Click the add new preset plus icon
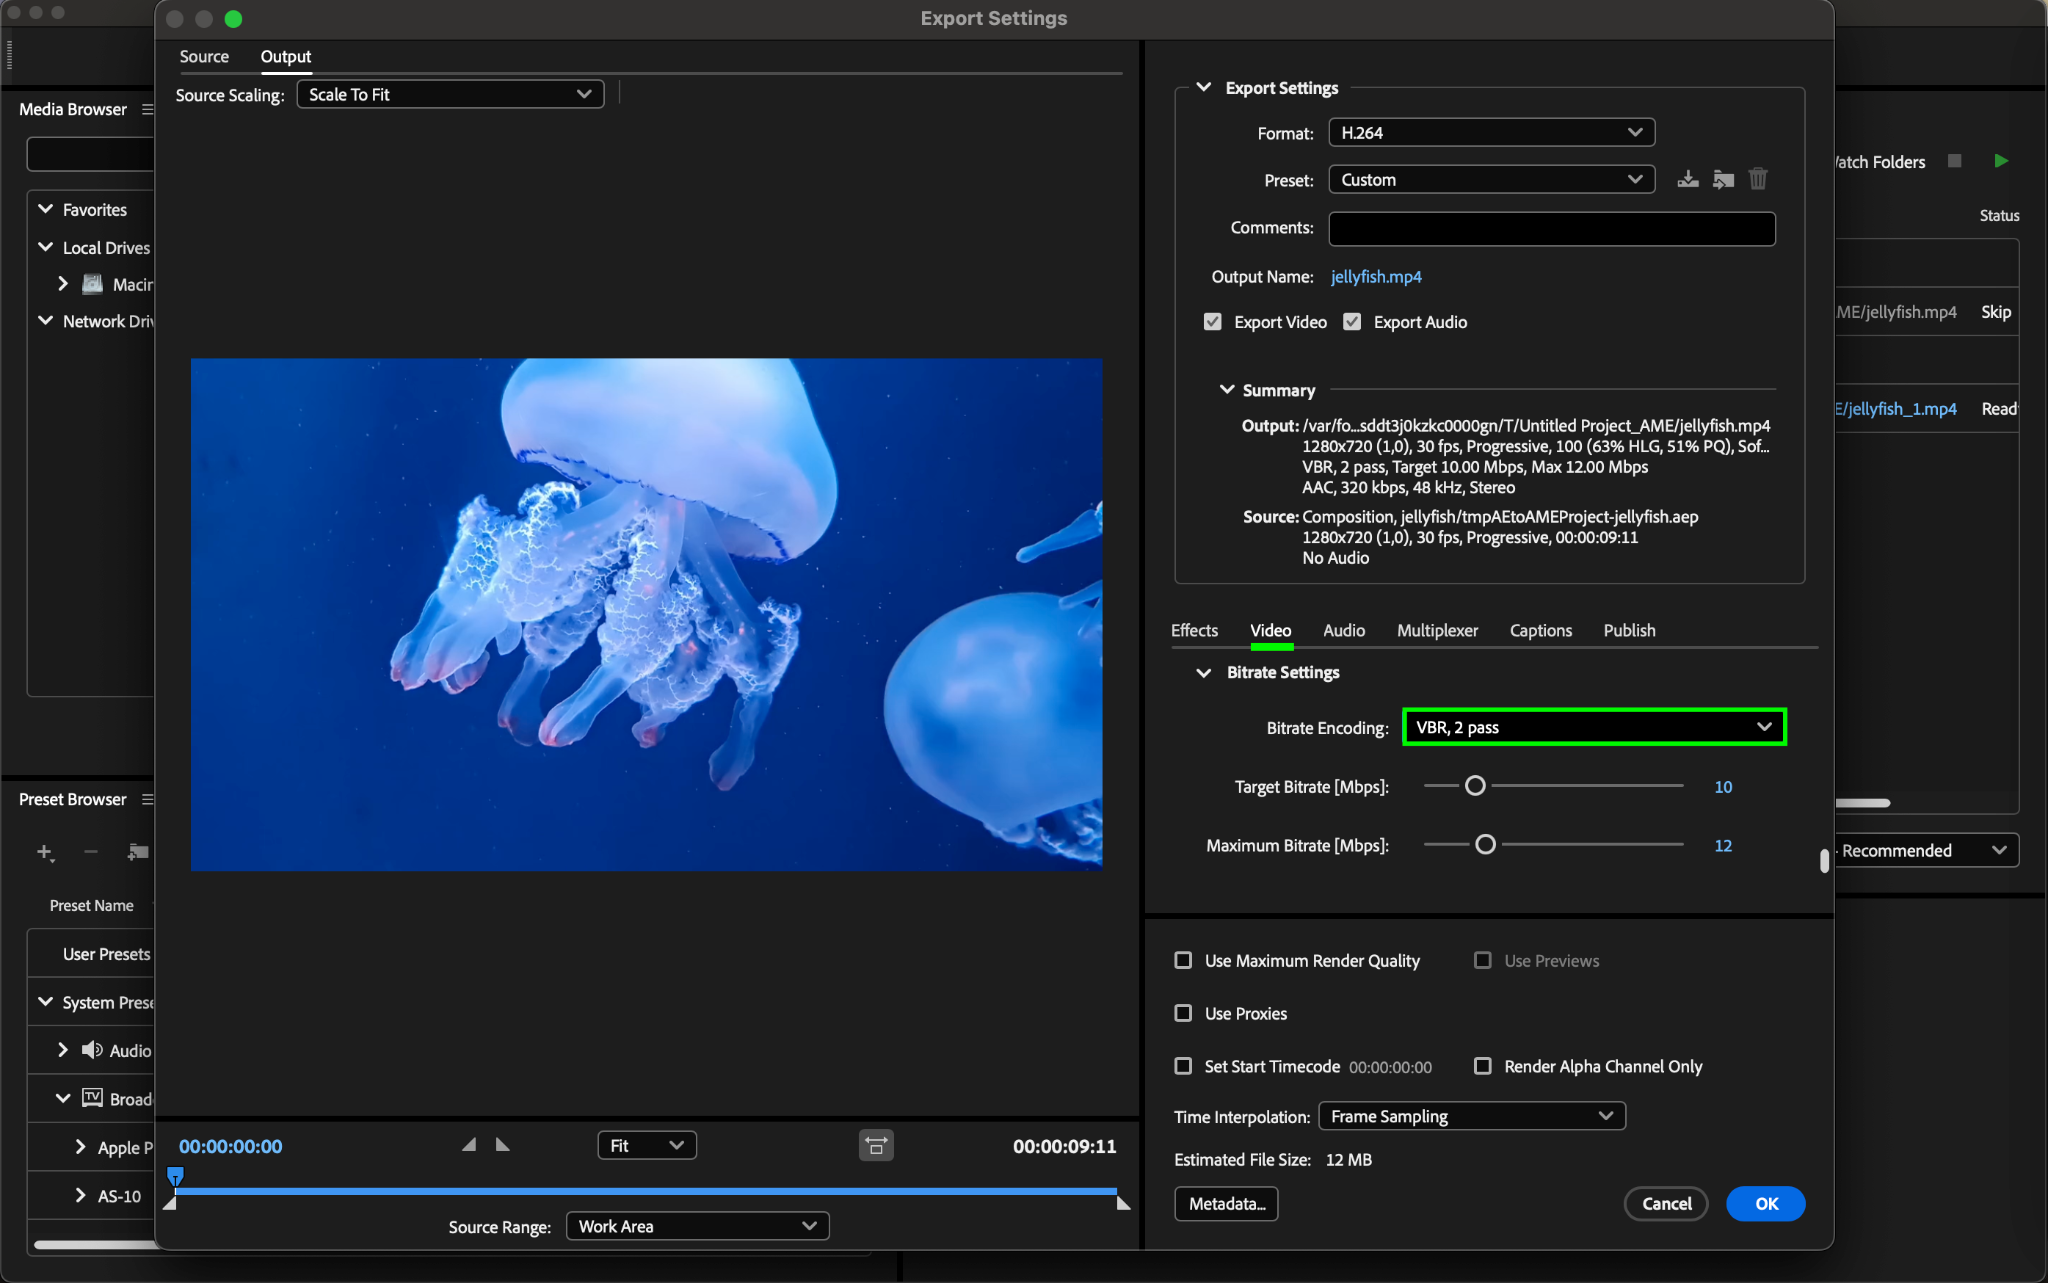Viewport: 2048px width, 1283px height. [x=45, y=852]
